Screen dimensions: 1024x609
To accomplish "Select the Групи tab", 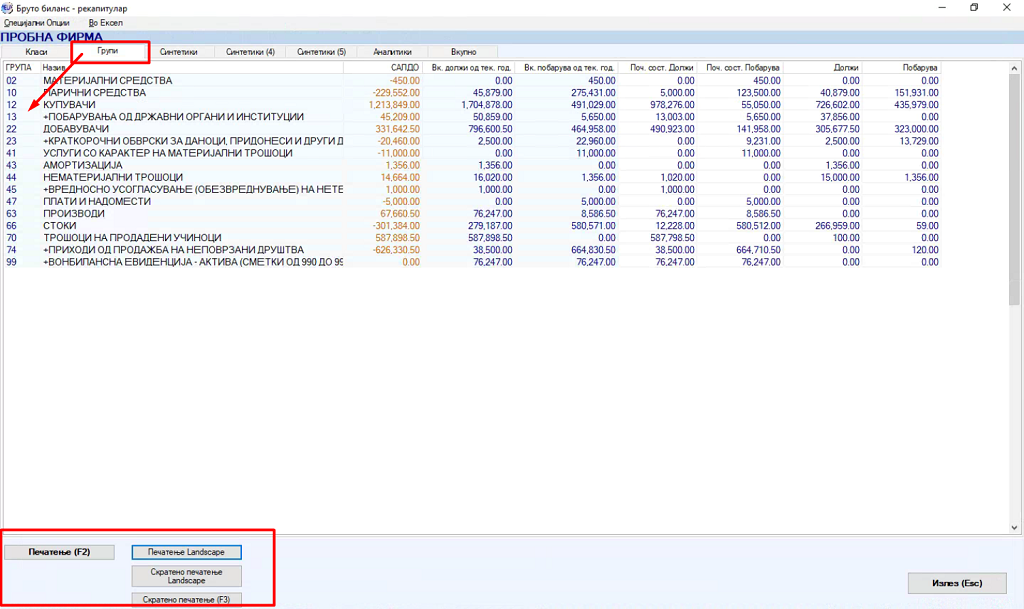I will click(x=110, y=52).
